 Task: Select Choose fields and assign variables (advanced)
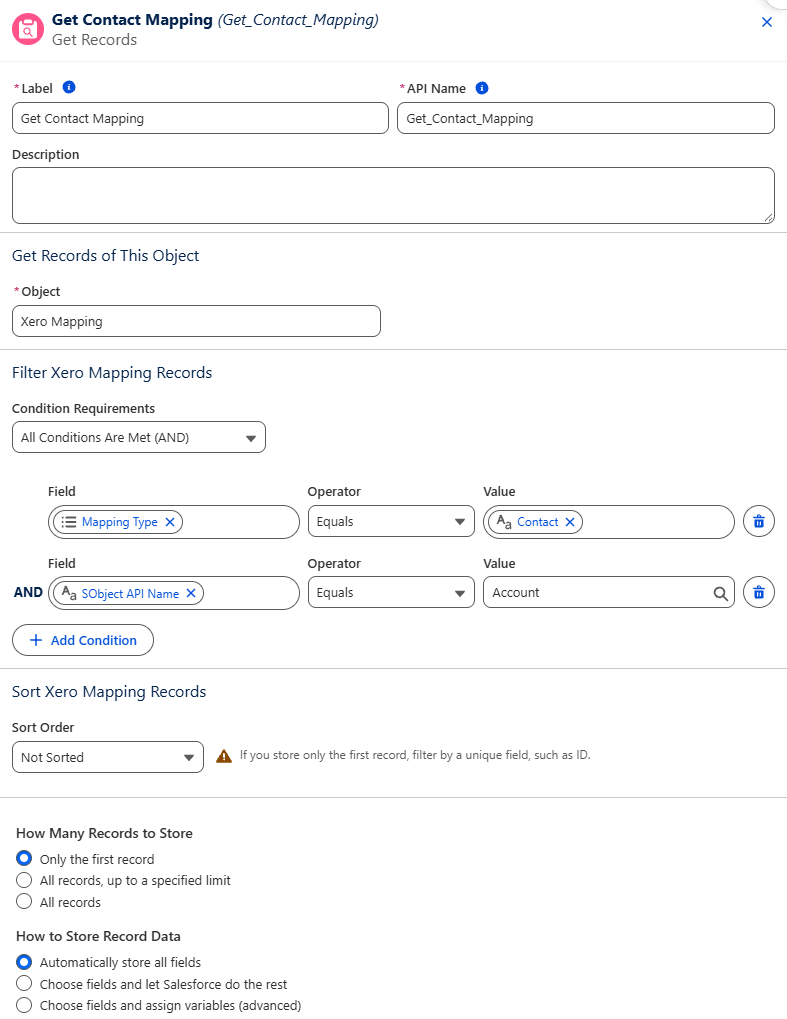point(24,1005)
